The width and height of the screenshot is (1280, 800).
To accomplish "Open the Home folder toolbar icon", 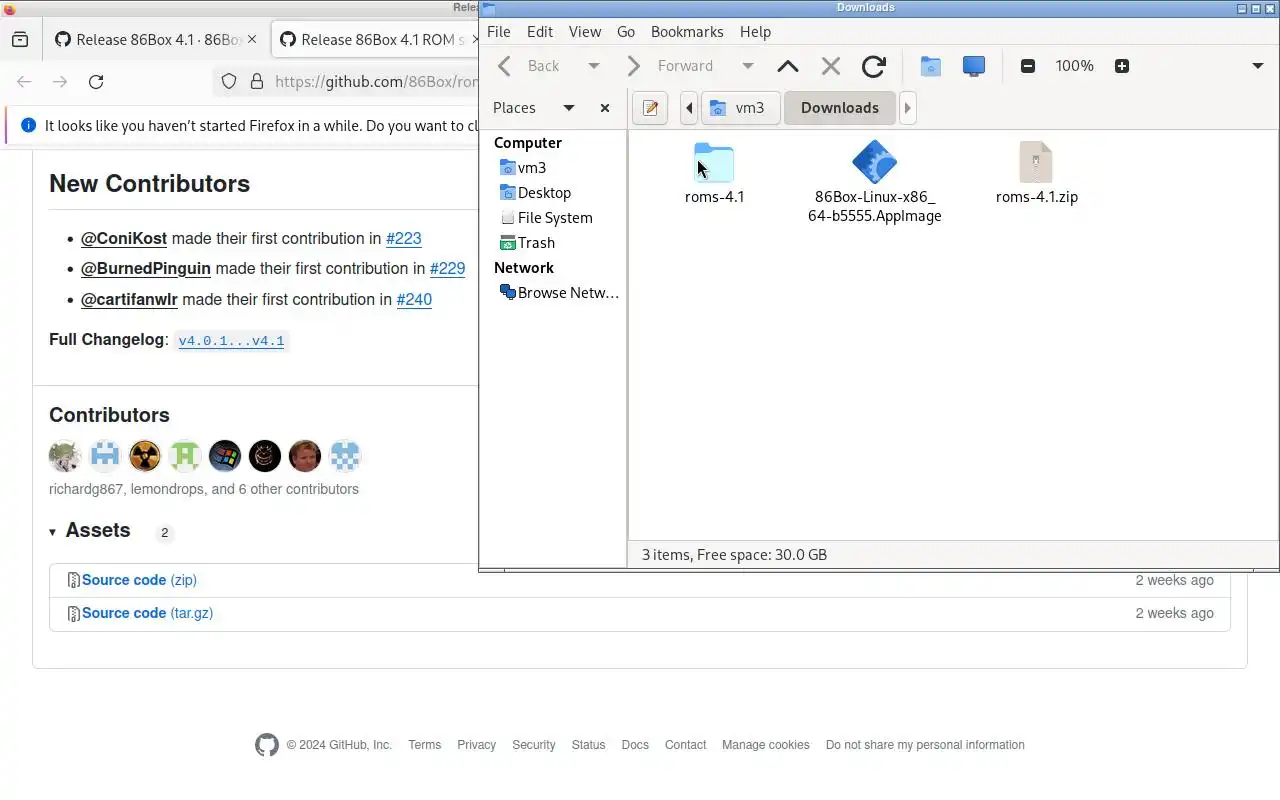I will (x=931, y=66).
